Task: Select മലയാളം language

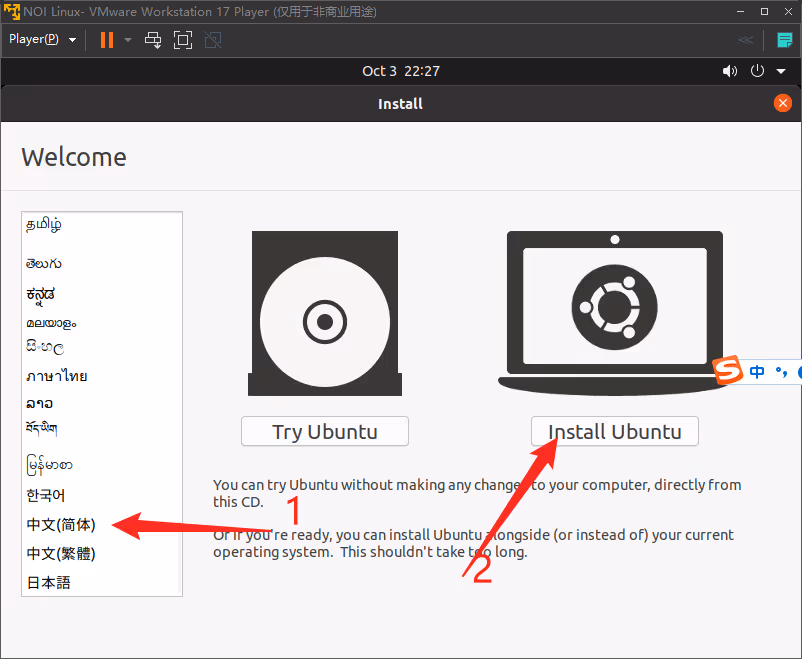Action: pyautogui.click(x=51, y=323)
